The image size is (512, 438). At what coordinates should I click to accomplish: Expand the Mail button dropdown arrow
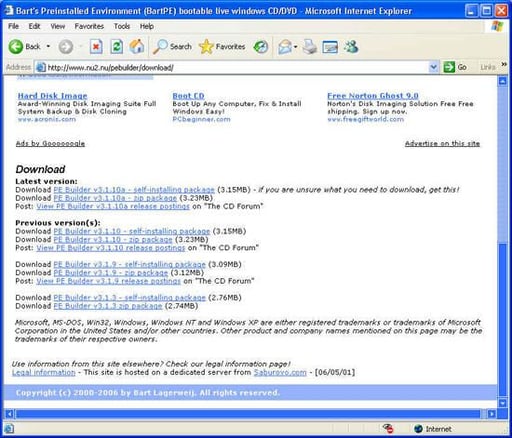coord(295,47)
